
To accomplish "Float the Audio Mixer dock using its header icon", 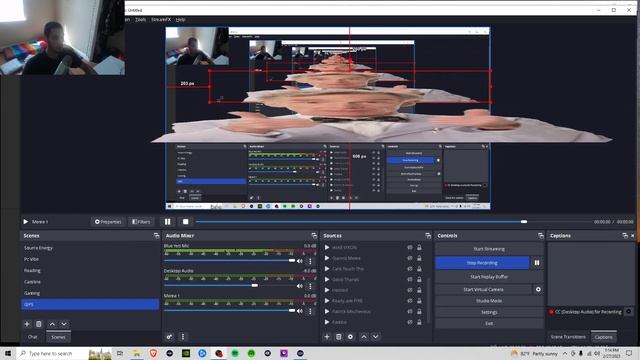I will click(x=314, y=236).
